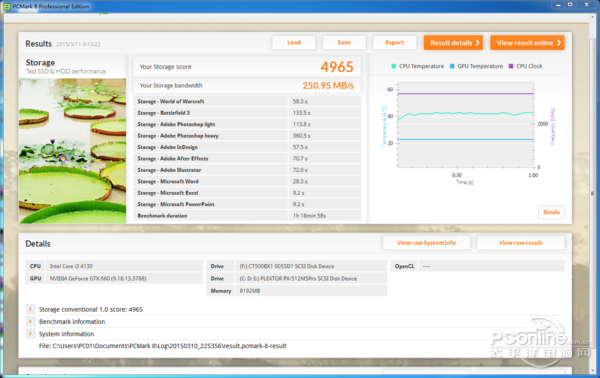This screenshot has width=600, height=378.
Task: Click the arrow on View result online
Action: click(x=559, y=42)
